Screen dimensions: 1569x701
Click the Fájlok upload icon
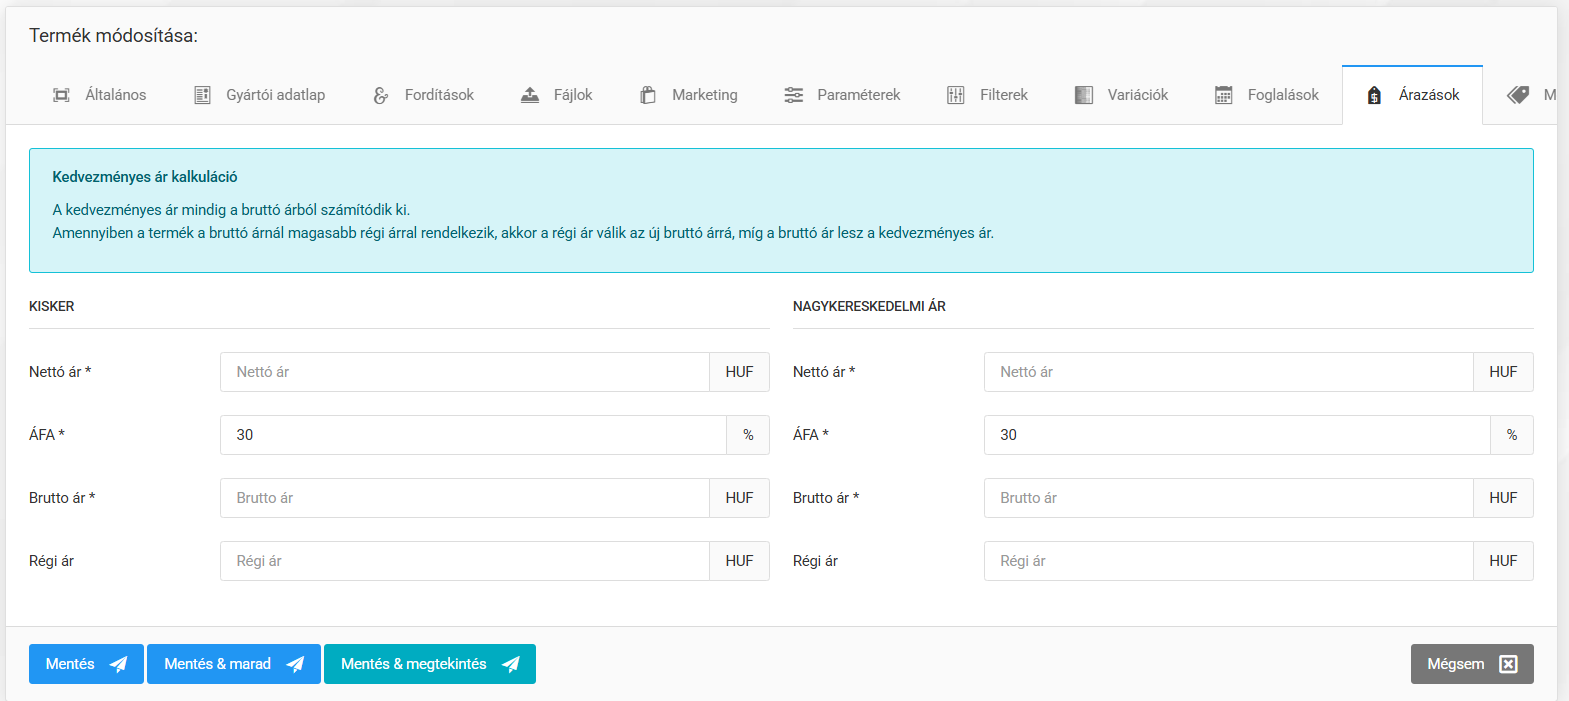(x=530, y=95)
